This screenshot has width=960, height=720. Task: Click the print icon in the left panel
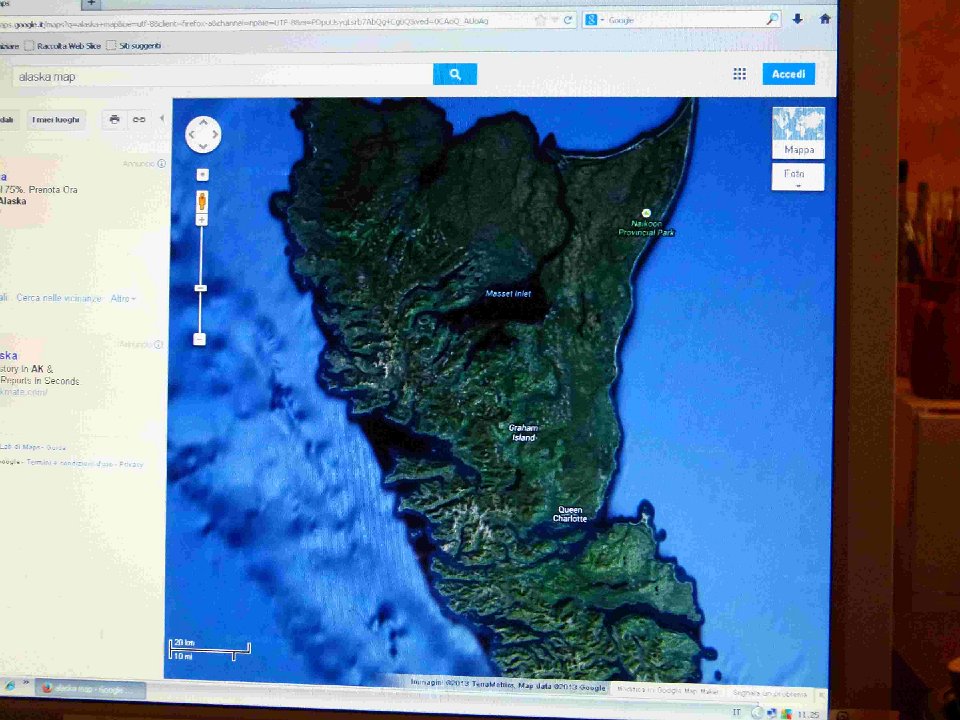pyautogui.click(x=114, y=119)
